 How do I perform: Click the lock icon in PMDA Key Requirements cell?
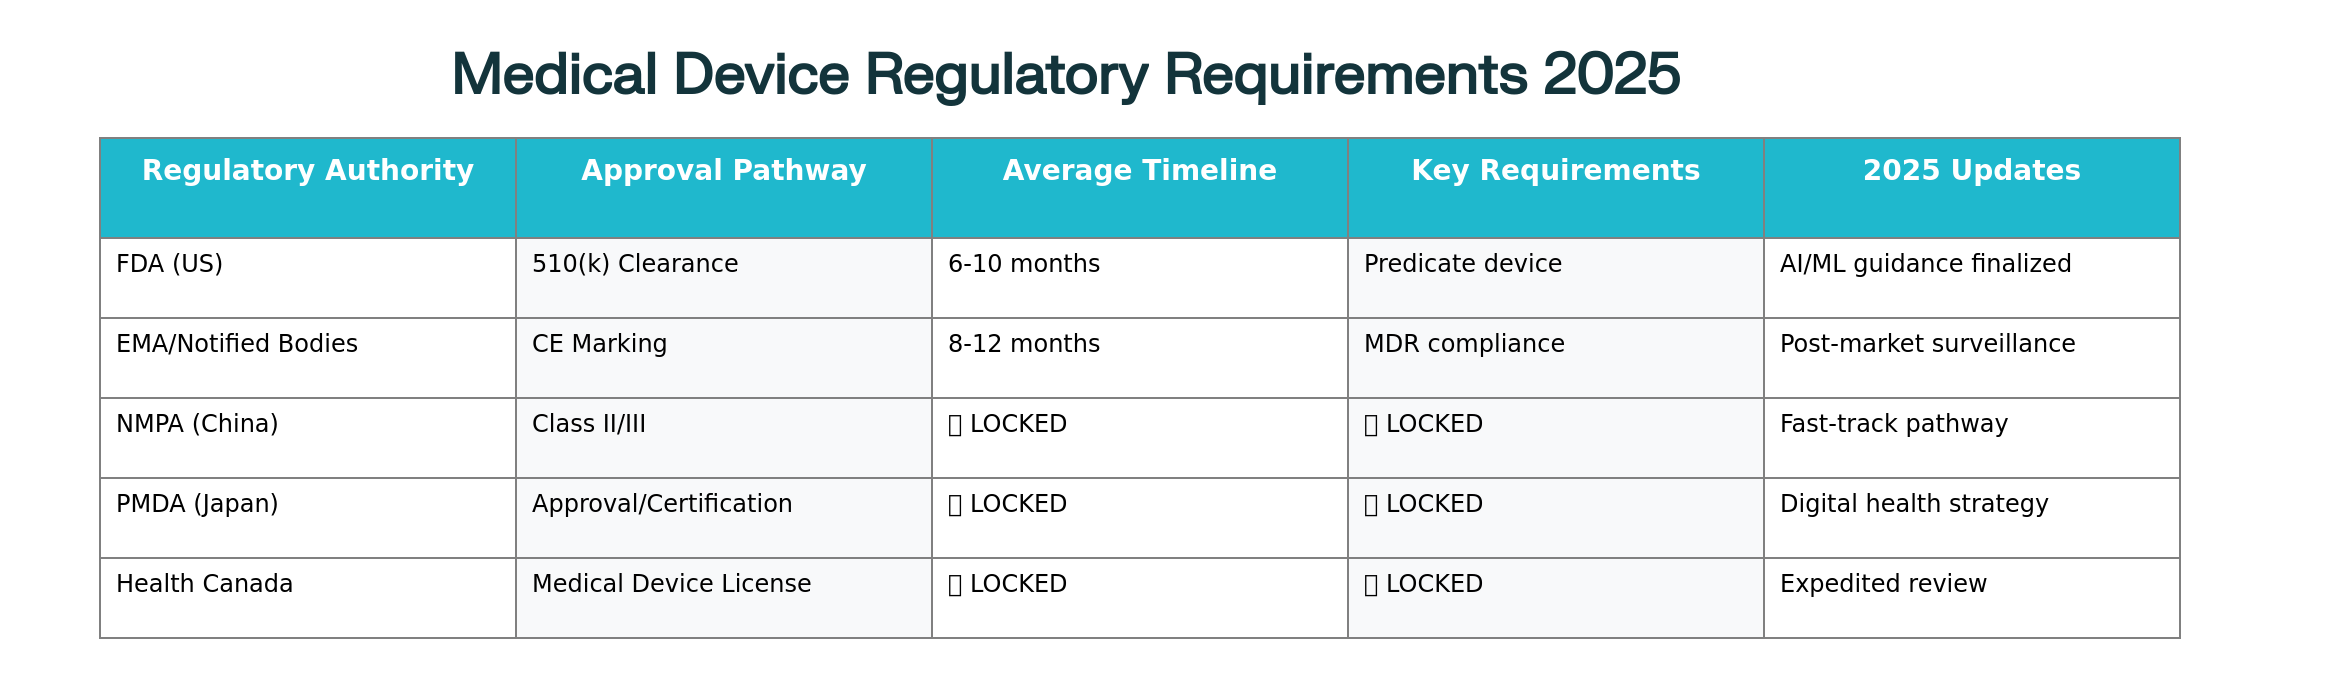(1371, 505)
